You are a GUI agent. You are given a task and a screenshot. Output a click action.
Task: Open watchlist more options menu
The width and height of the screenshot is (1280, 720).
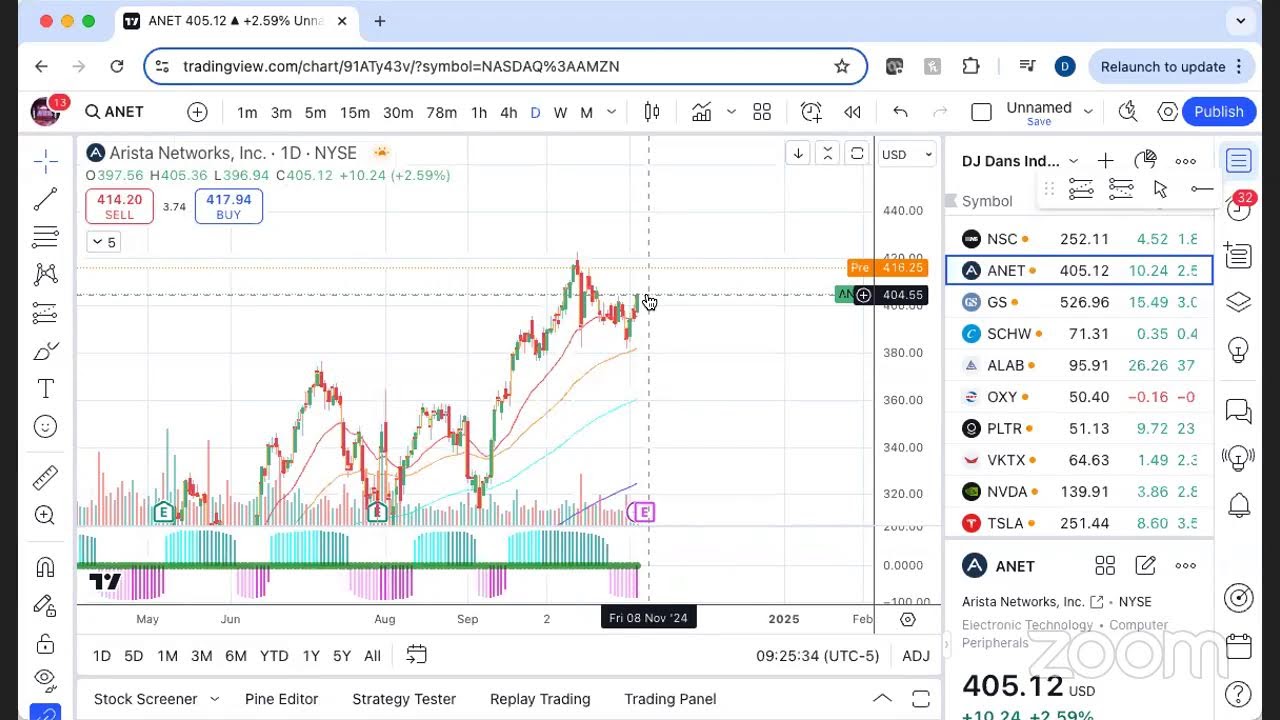1185,161
